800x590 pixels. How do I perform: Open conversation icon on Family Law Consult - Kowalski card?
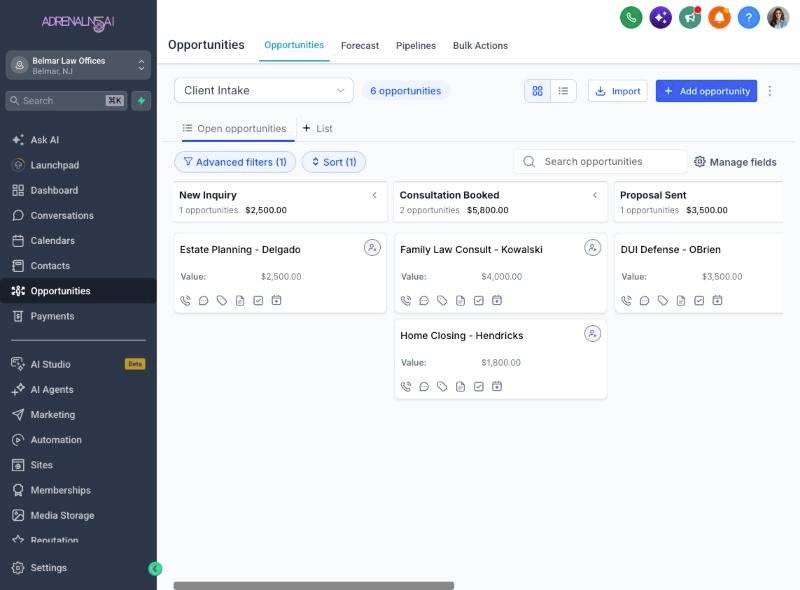tap(424, 301)
